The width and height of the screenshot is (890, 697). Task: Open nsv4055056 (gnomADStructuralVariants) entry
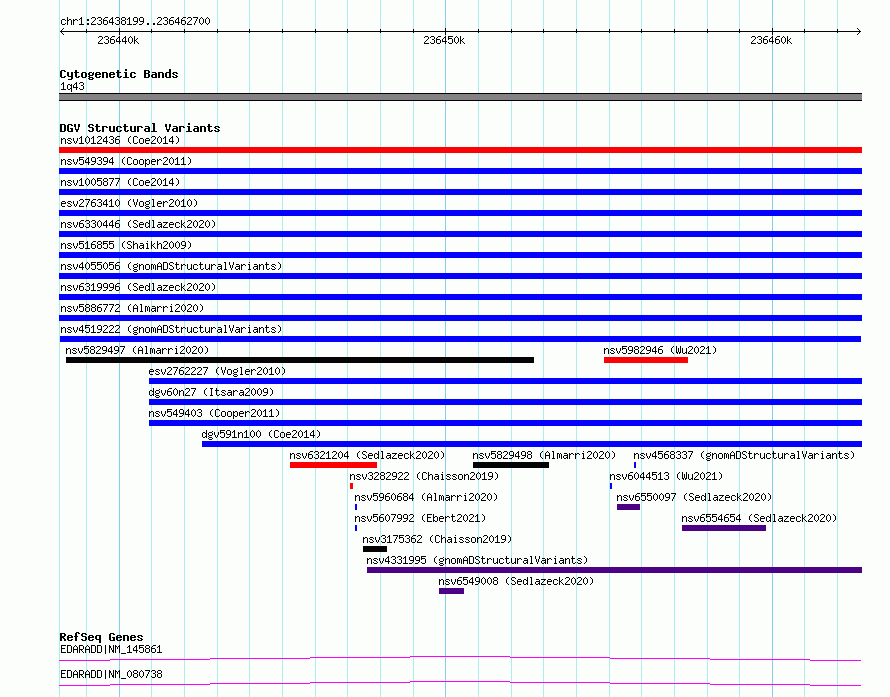(x=171, y=266)
